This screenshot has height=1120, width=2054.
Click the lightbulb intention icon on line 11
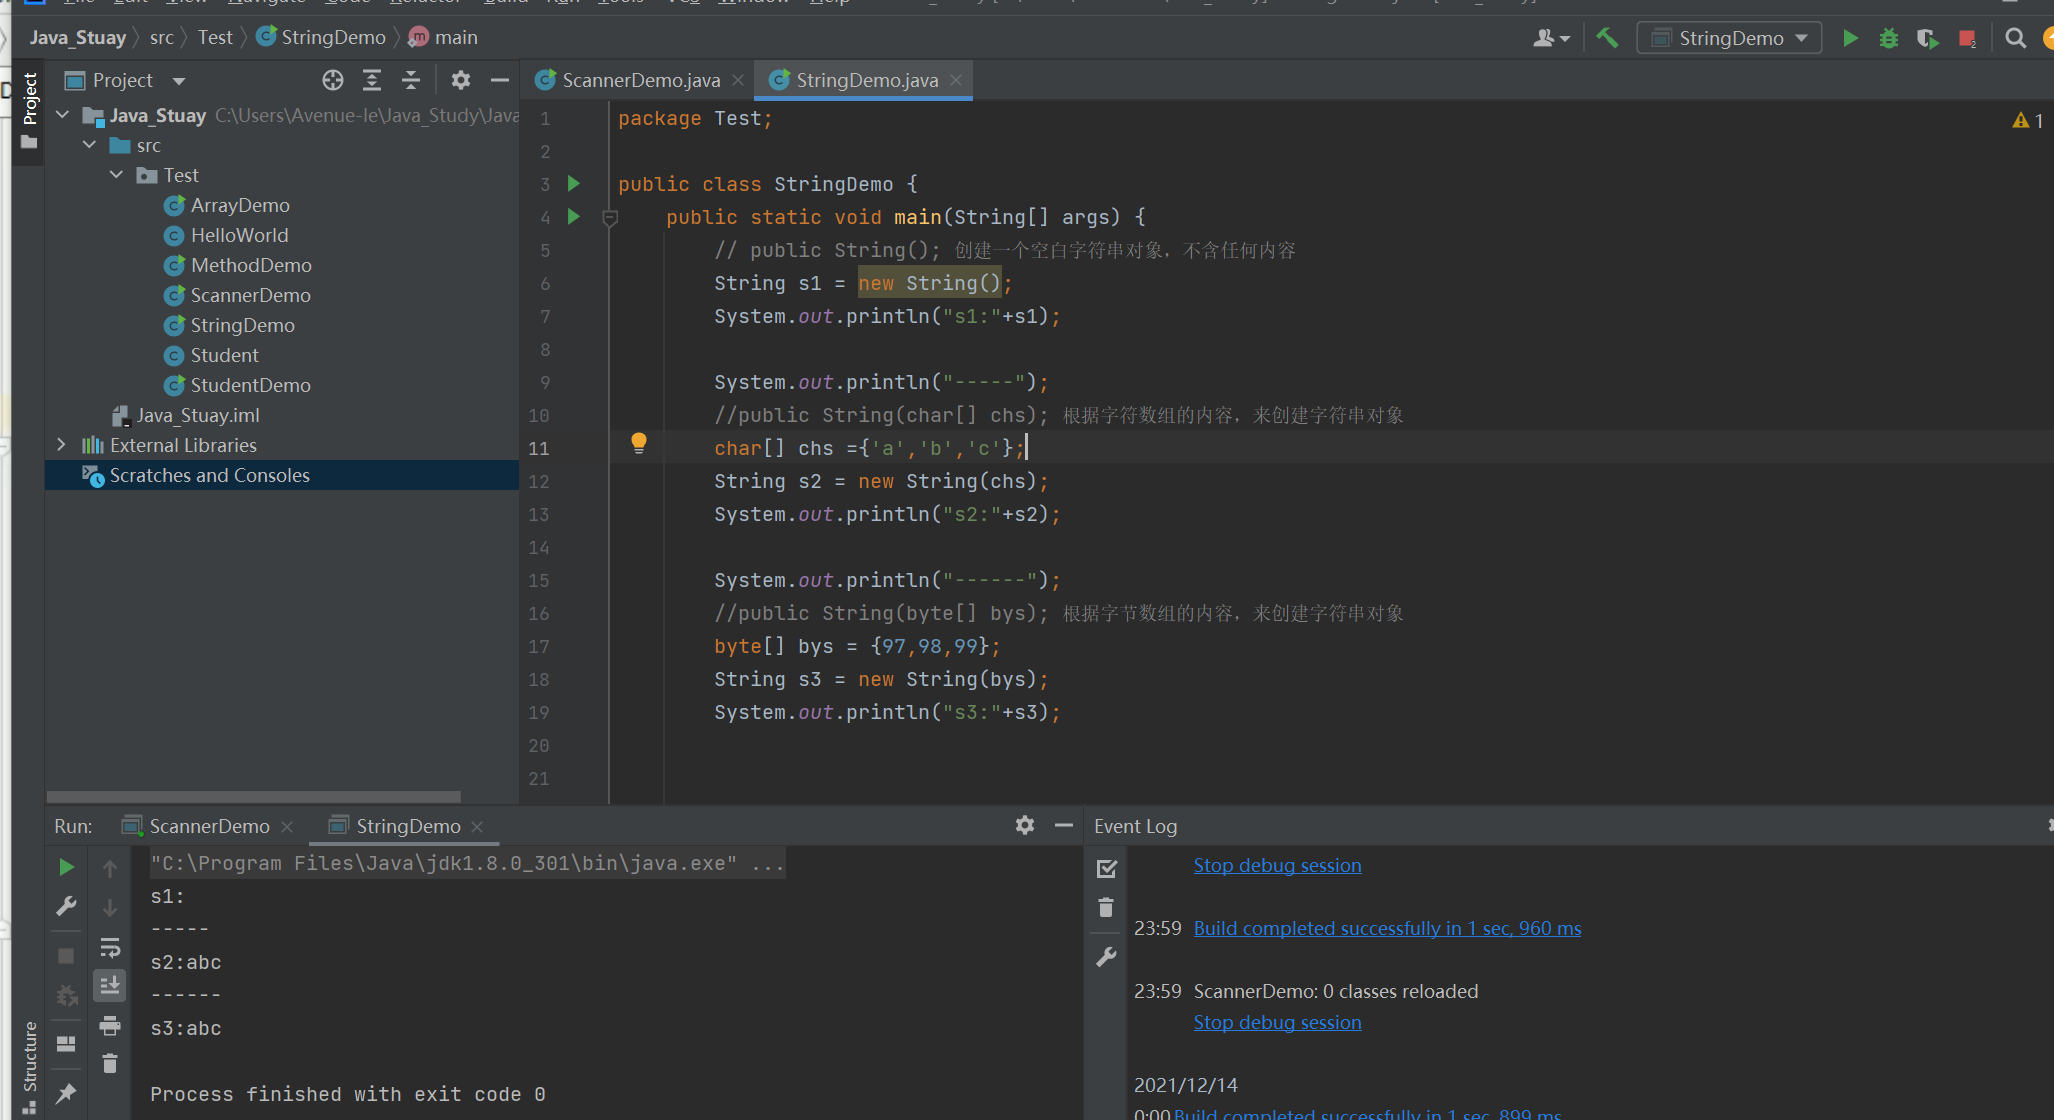639,443
